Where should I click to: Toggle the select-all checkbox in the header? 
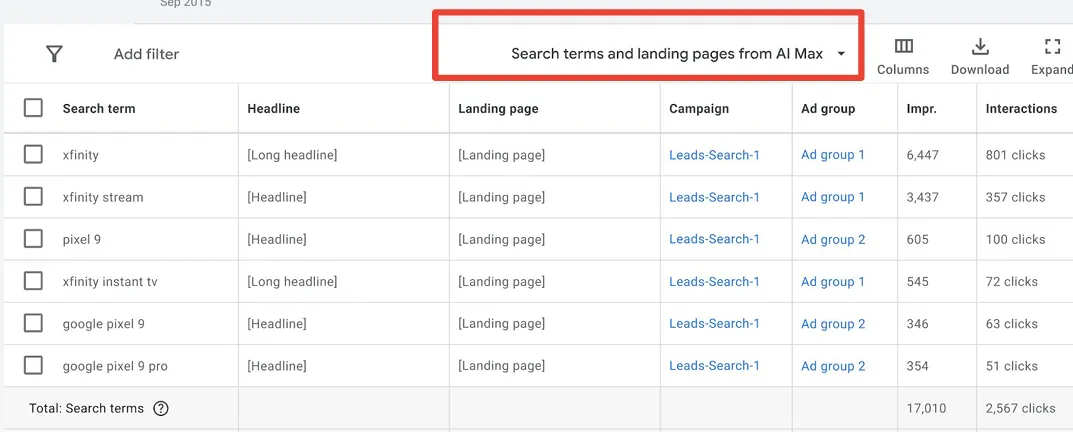pos(33,107)
